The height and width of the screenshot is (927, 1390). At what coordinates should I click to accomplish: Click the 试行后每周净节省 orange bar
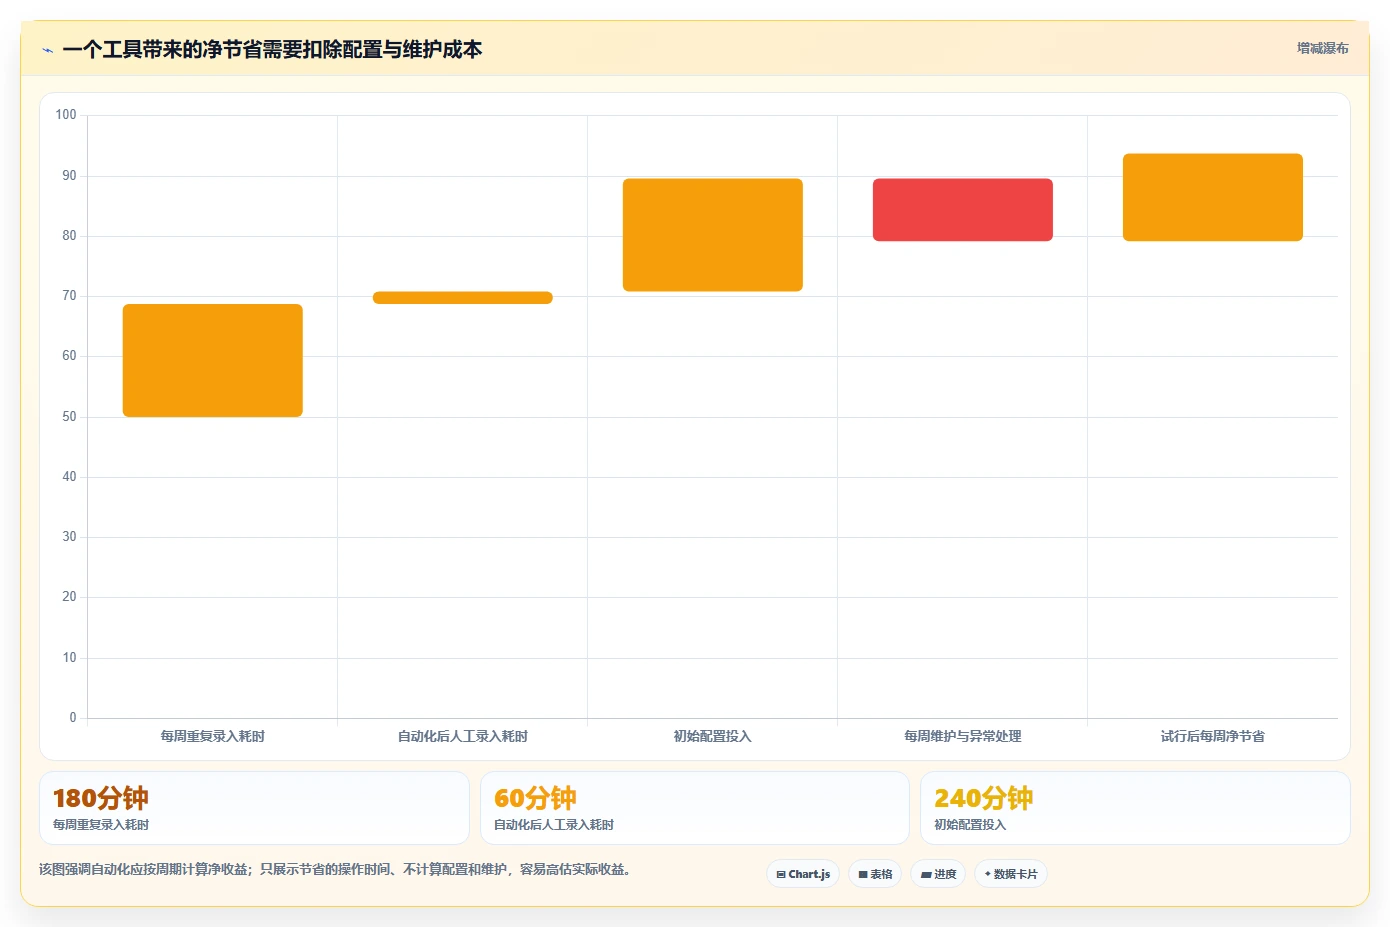pyautogui.click(x=1213, y=197)
